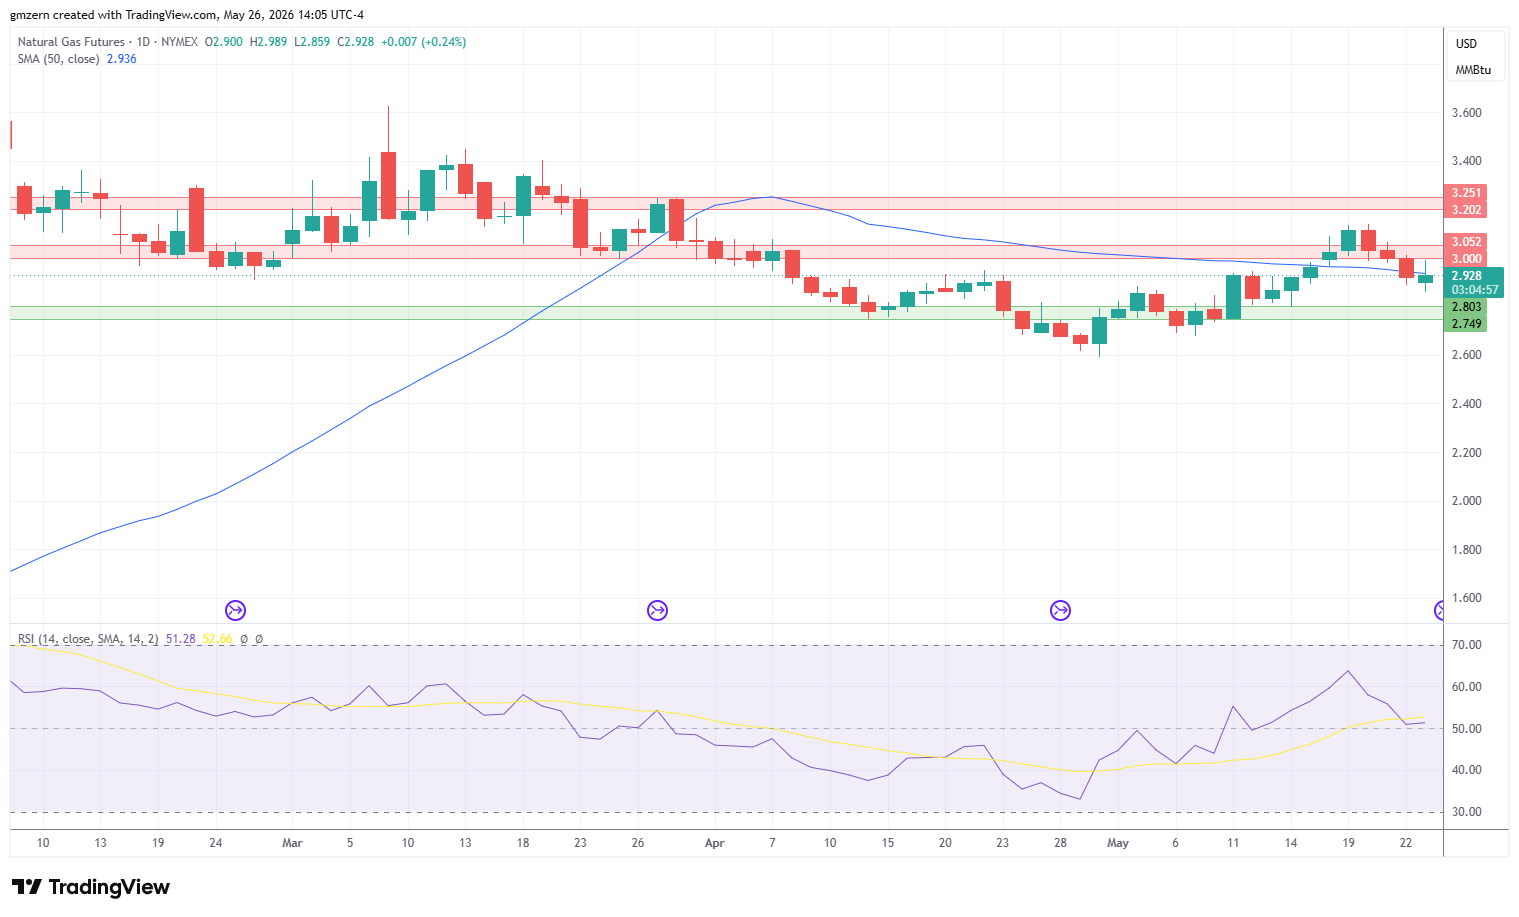Viewport: 1519px width, 917px height.
Task: Click the 3.400 price axis tick
Action: pyautogui.click(x=1466, y=161)
